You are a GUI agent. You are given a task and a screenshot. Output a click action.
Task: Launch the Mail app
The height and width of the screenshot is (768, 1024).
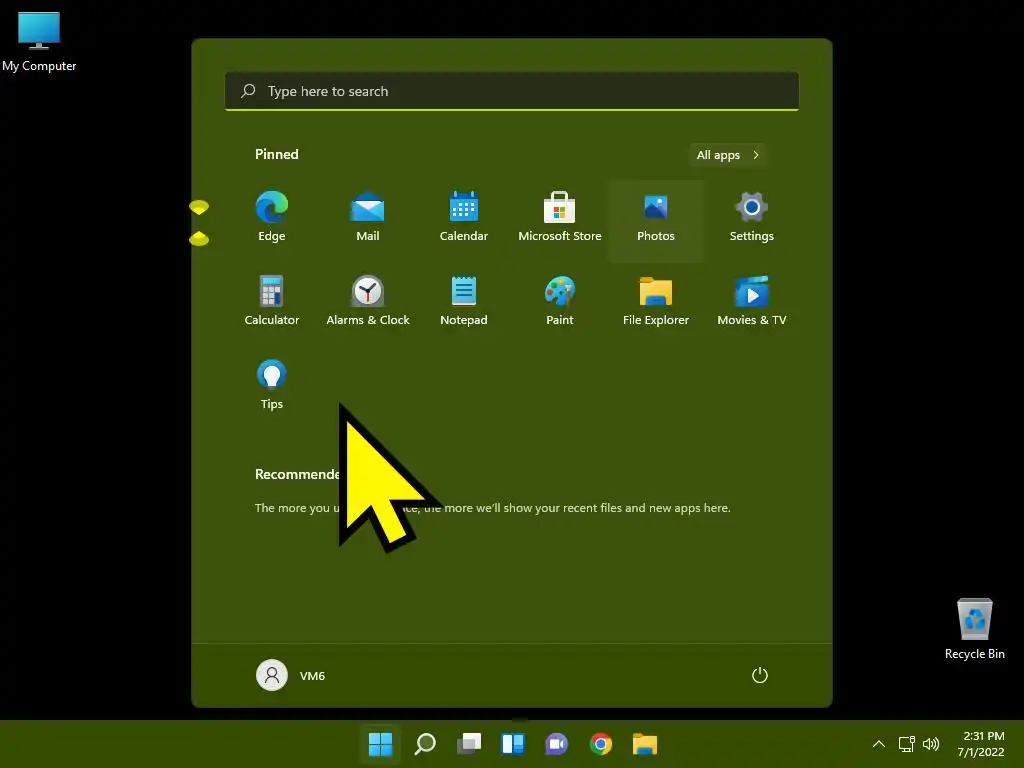click(x=368, y=217)
